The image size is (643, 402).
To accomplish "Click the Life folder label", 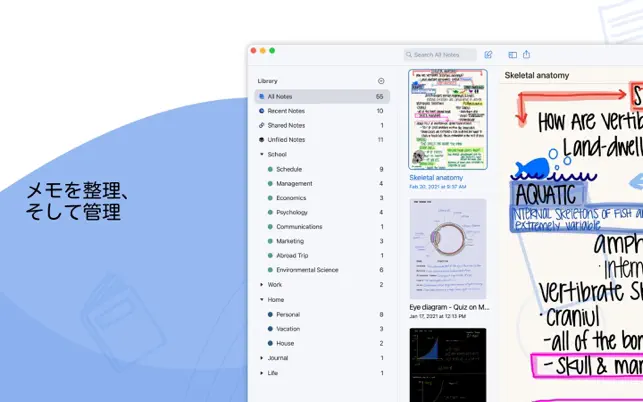I will (273, 373).
